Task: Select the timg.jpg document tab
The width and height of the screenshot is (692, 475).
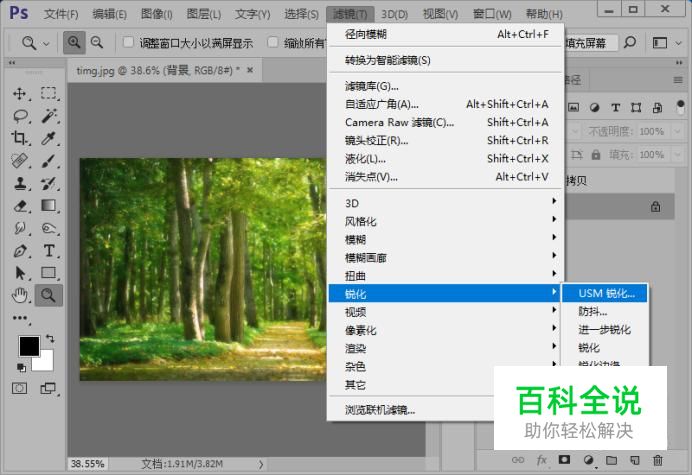Action: coord(164,70)
